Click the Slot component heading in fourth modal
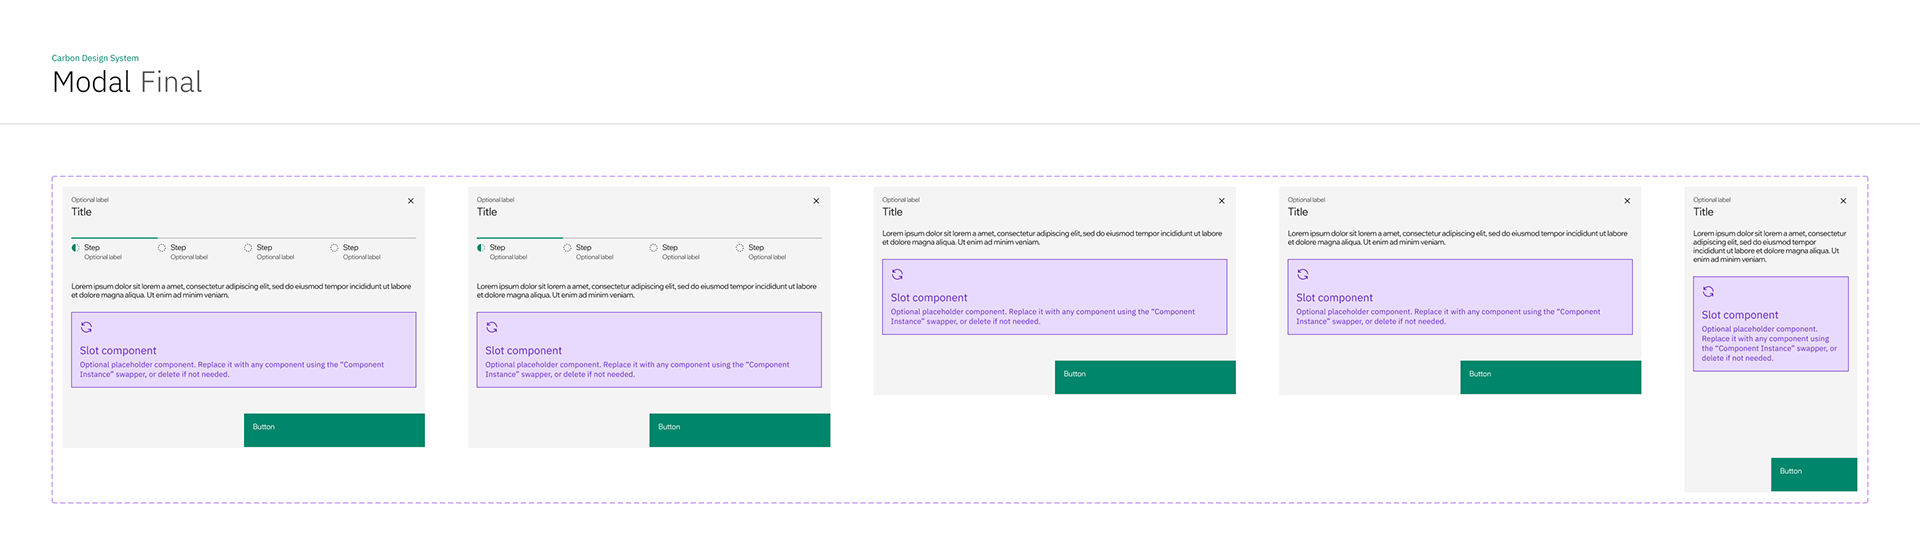1920x555 pixels. click(x=1334, y=298)
